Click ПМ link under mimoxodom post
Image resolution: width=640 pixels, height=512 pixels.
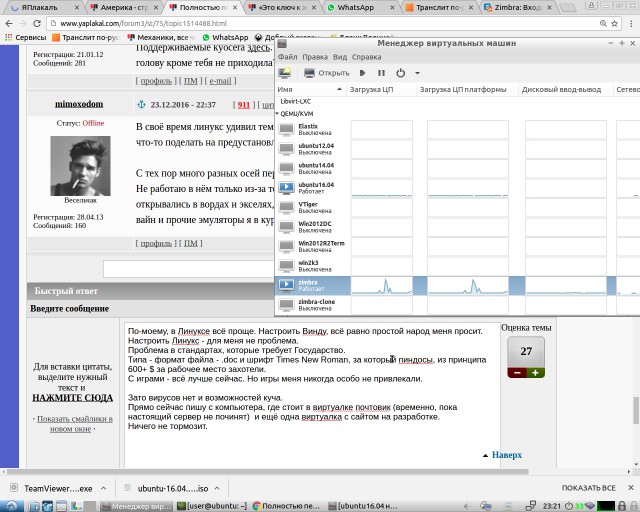click(191, 243)
